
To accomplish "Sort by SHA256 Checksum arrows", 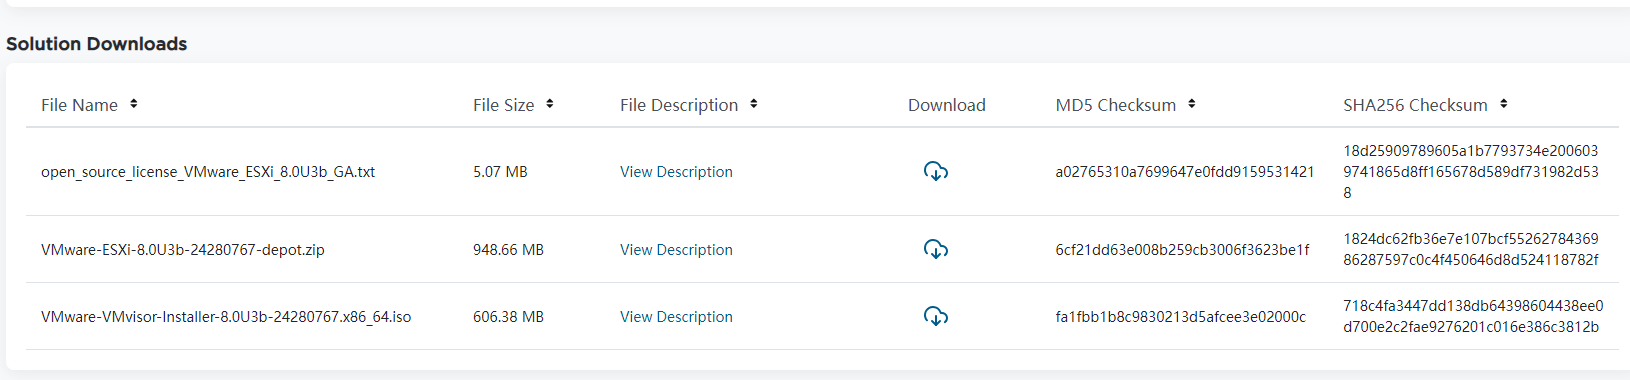I will tap(1504, 104).
